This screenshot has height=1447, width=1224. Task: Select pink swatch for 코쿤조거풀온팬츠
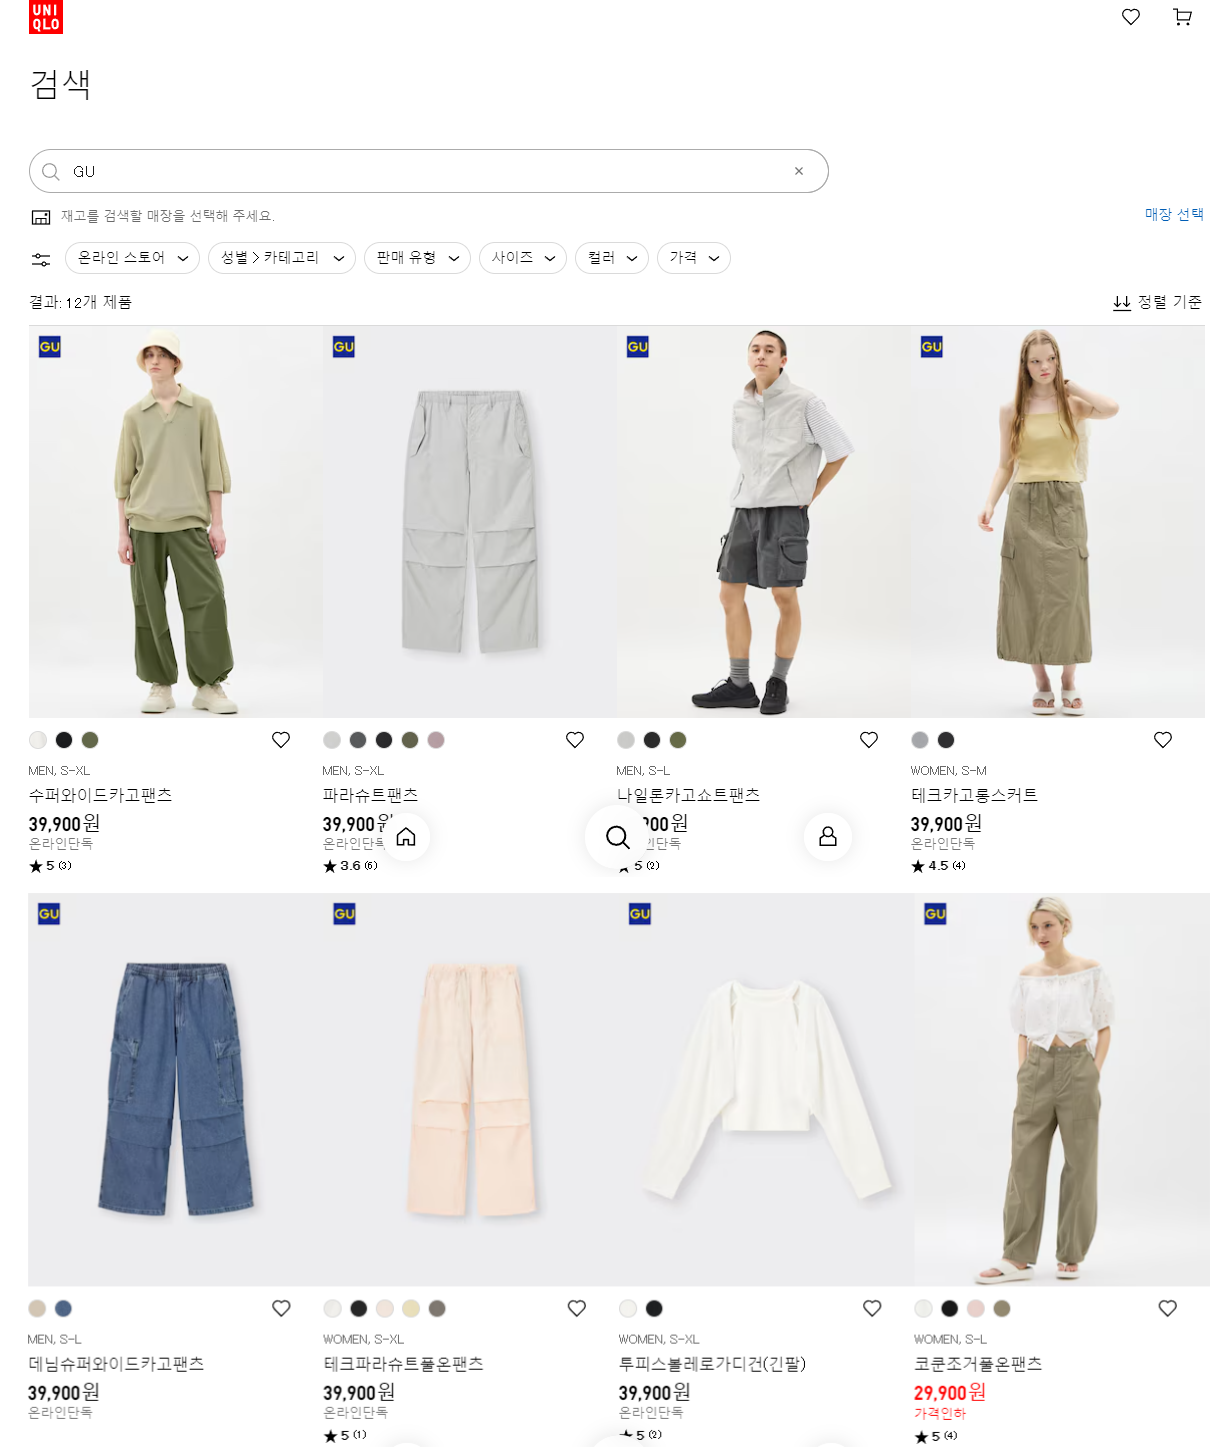976,1308
